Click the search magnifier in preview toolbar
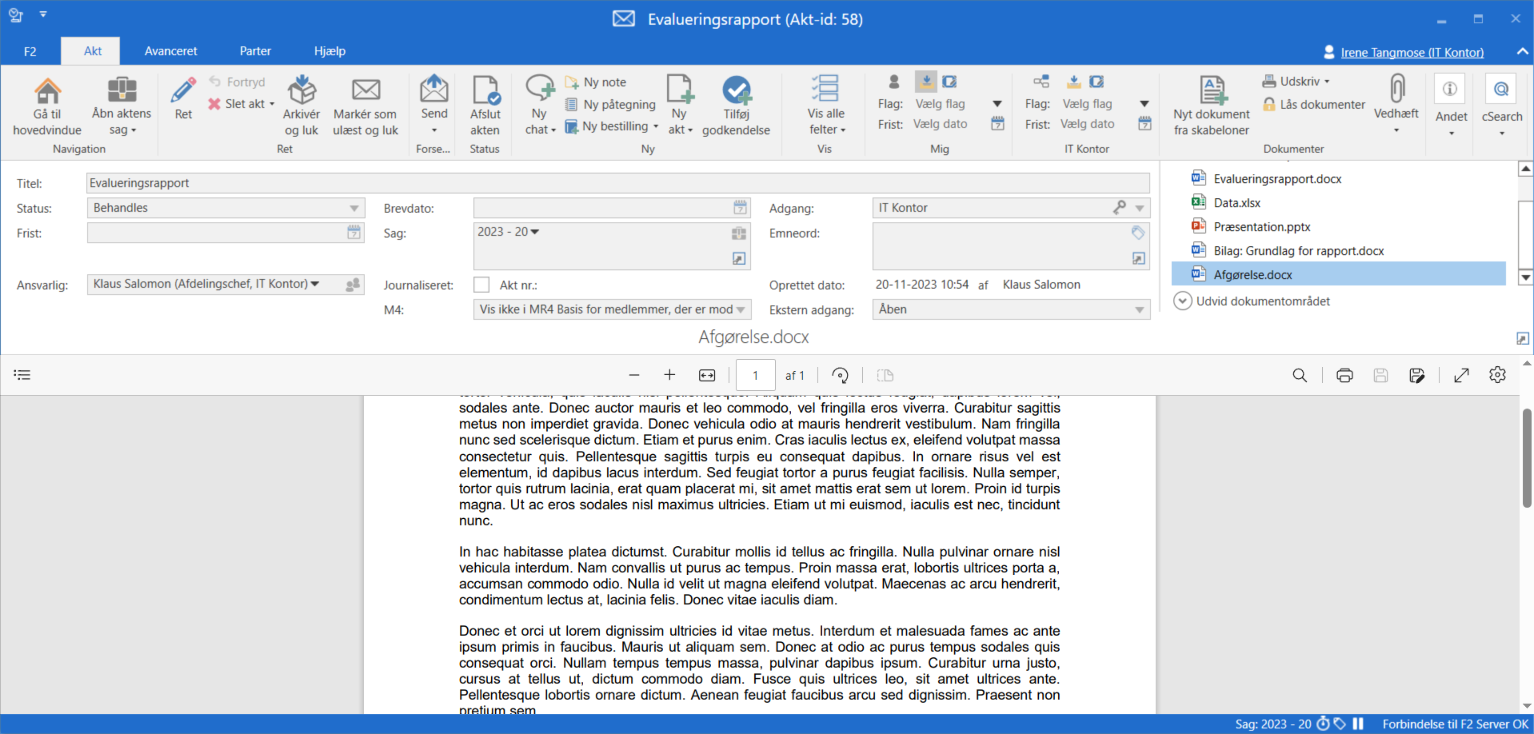 point(1299,375)
